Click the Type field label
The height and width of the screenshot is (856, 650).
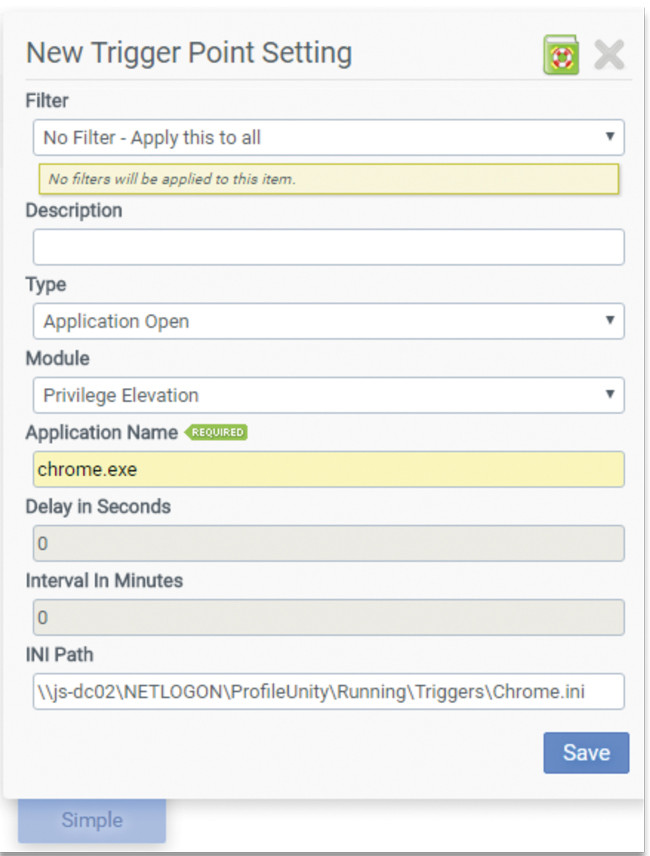[x=46, y=285]
